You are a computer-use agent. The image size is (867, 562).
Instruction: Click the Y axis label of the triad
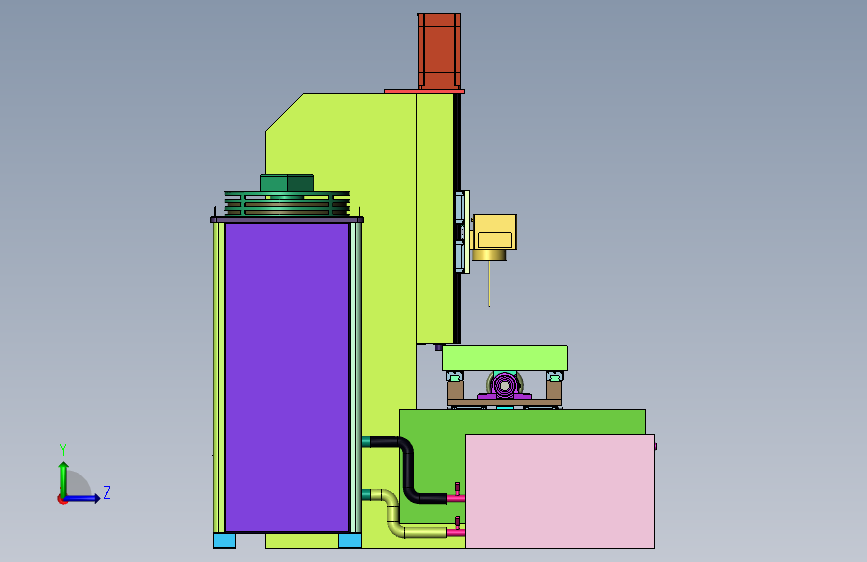63,450
